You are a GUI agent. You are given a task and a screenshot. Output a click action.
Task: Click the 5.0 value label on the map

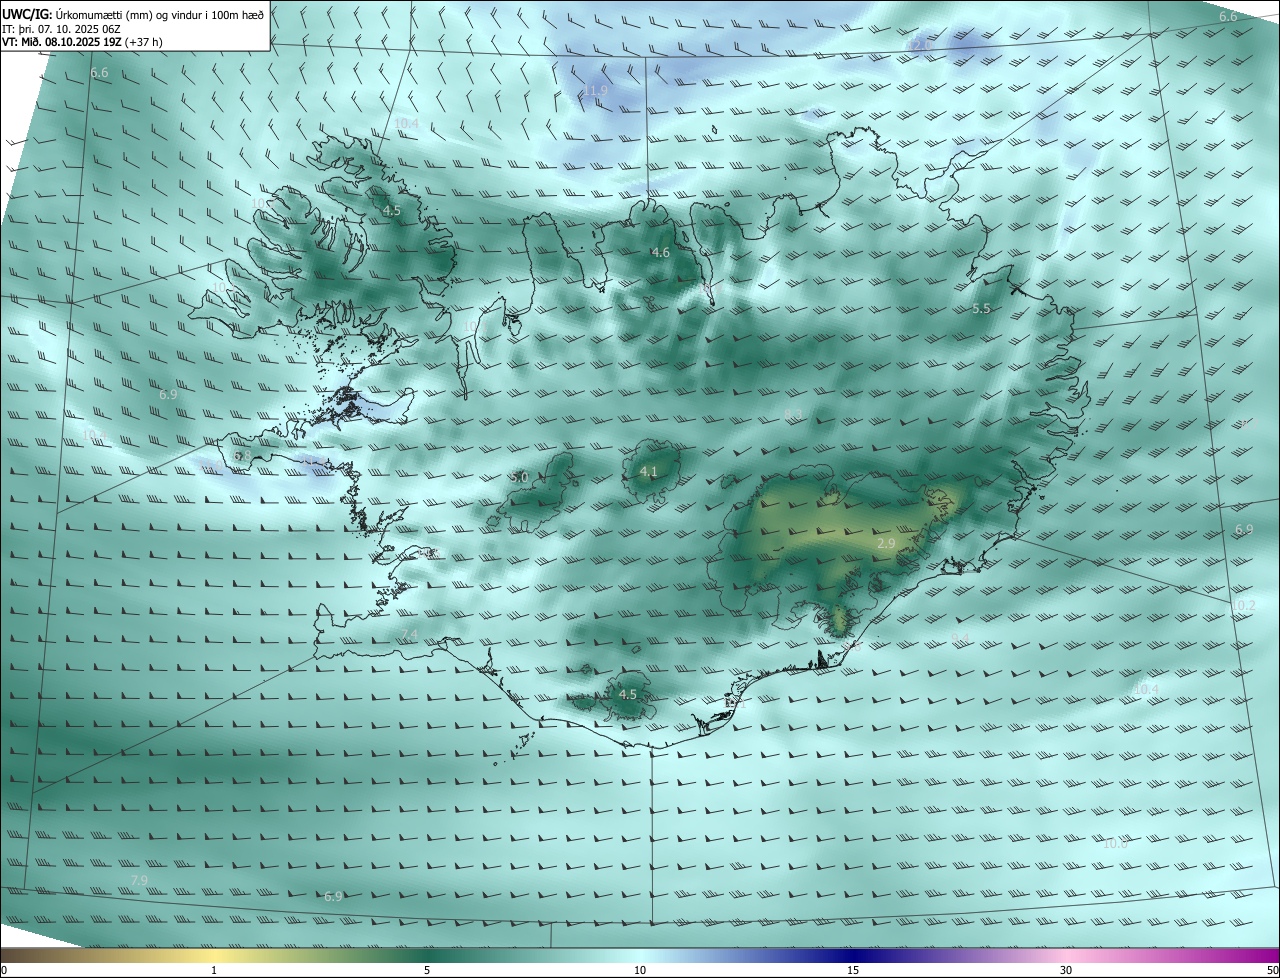(519, 478)
